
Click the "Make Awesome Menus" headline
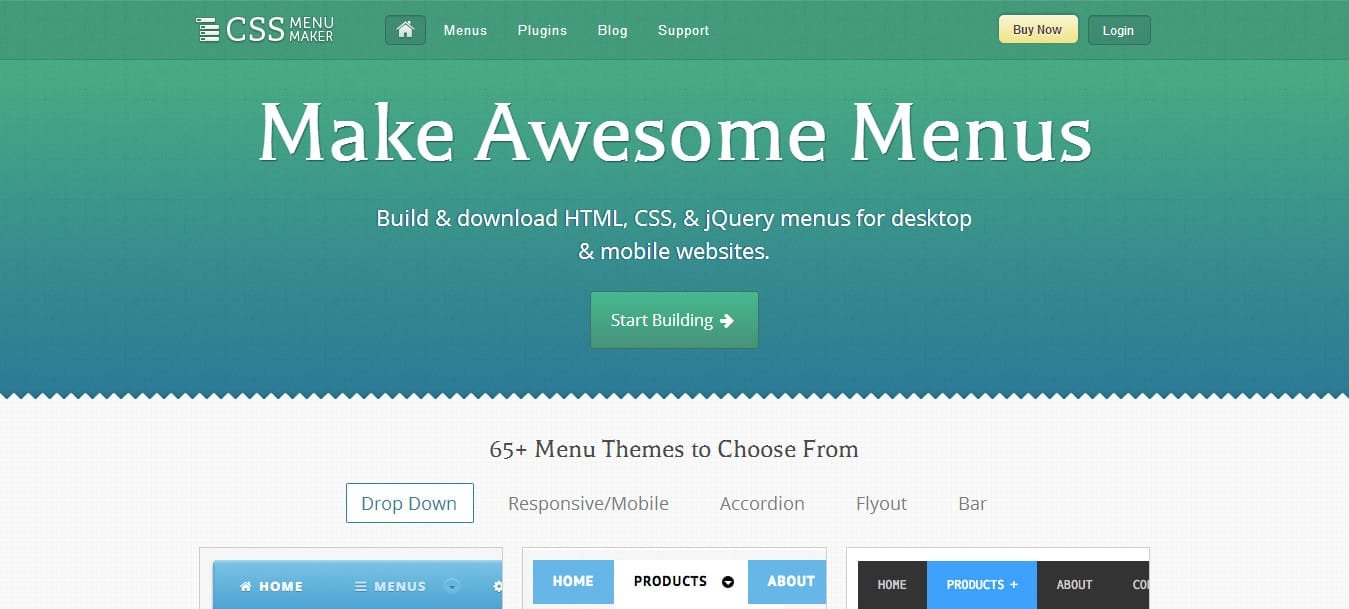[x=675, y=132]
